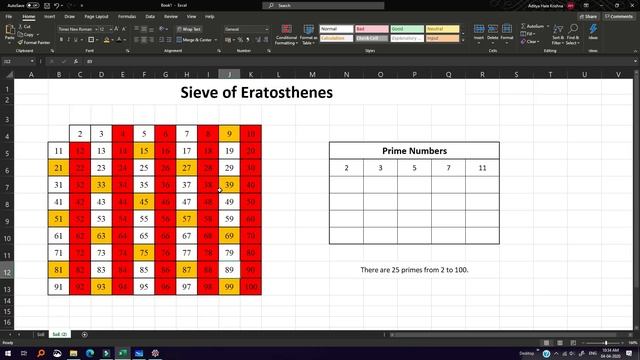Switch to the Formulas tab

tap(127, 17)
